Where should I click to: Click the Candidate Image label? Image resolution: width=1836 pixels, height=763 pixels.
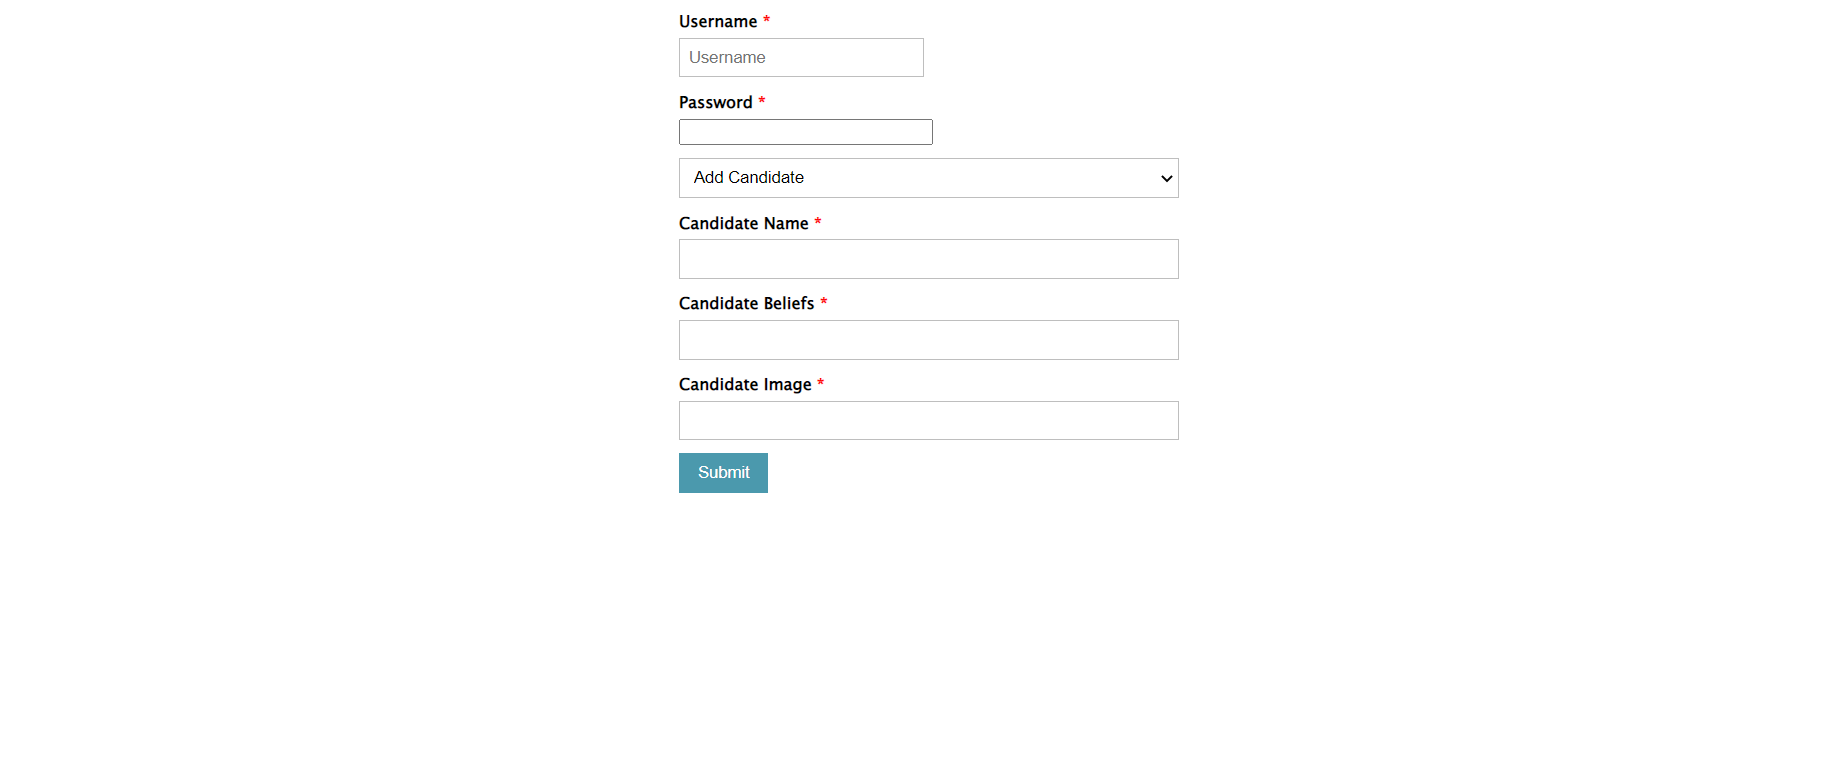[745, 385]
